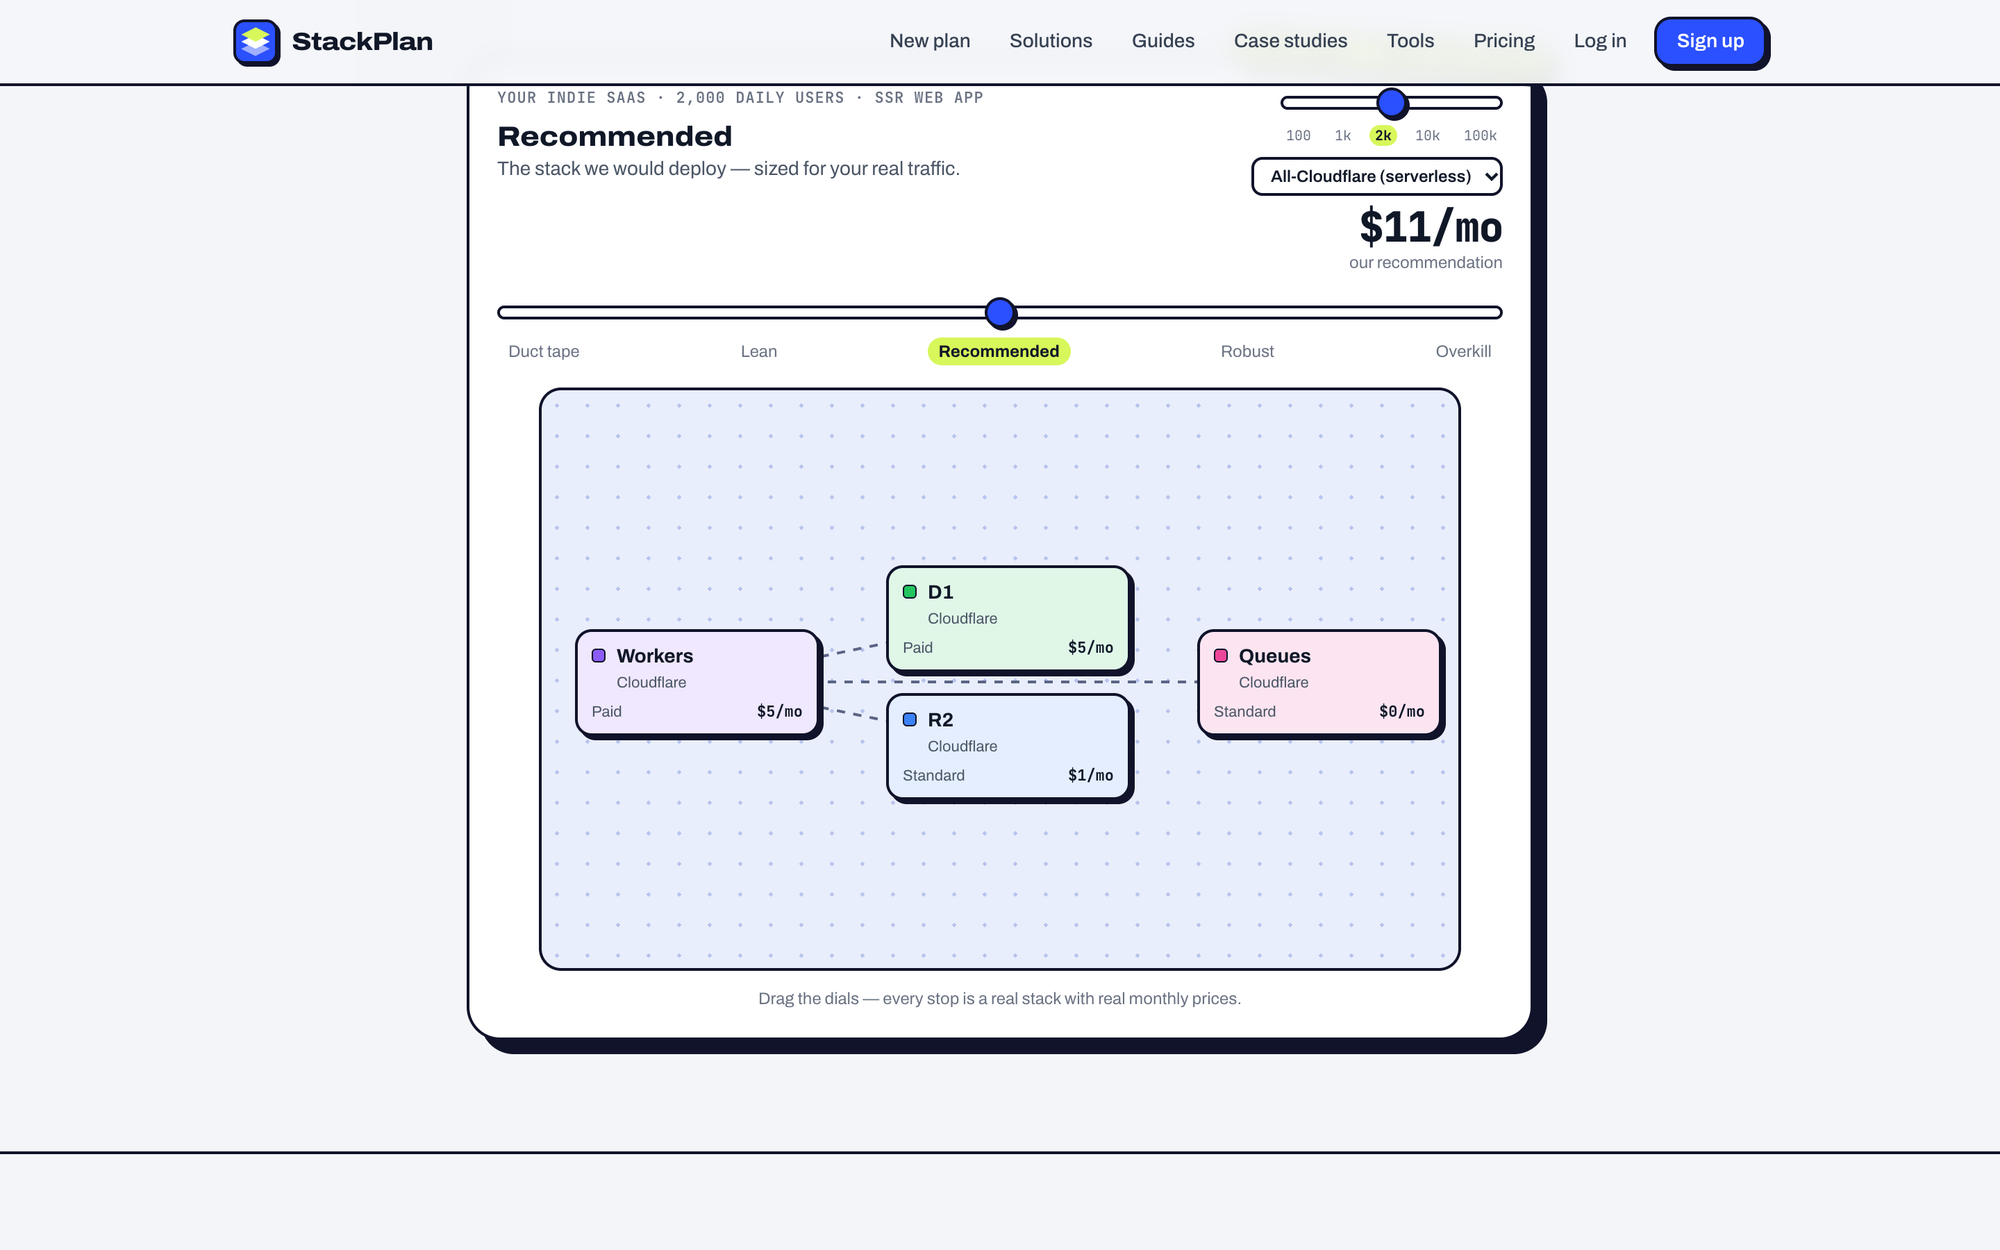2000x1250 pixels.
Task: Open the All-Cloudflare (serverless) dropdown
Action: 1377,176
